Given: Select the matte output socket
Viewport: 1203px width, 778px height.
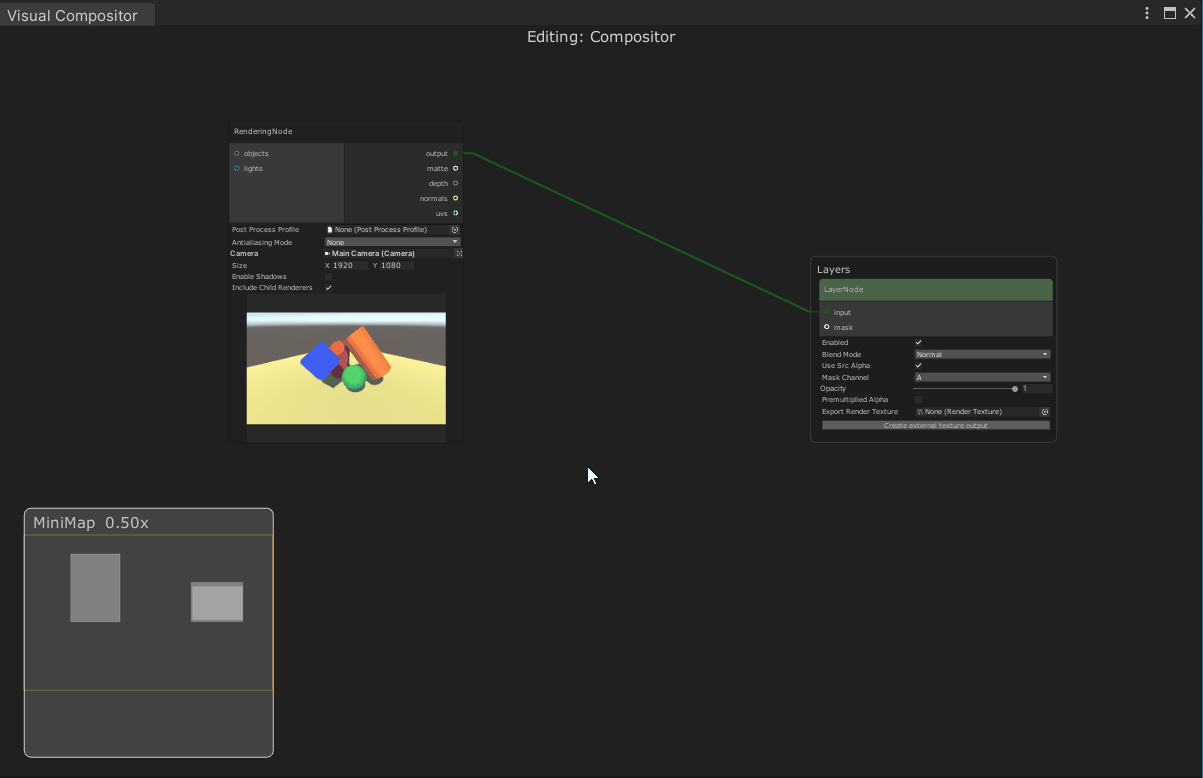Looking at the screenshot, I should 457,168.
